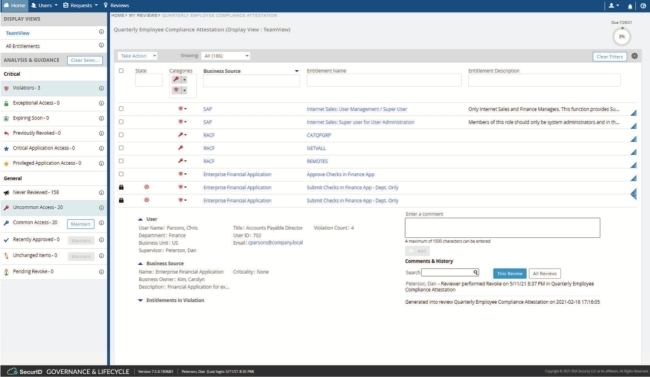Click info icon for Privileged Application Access
The image size is (650, 377).
pyautogui.click(x=101, y=163)
